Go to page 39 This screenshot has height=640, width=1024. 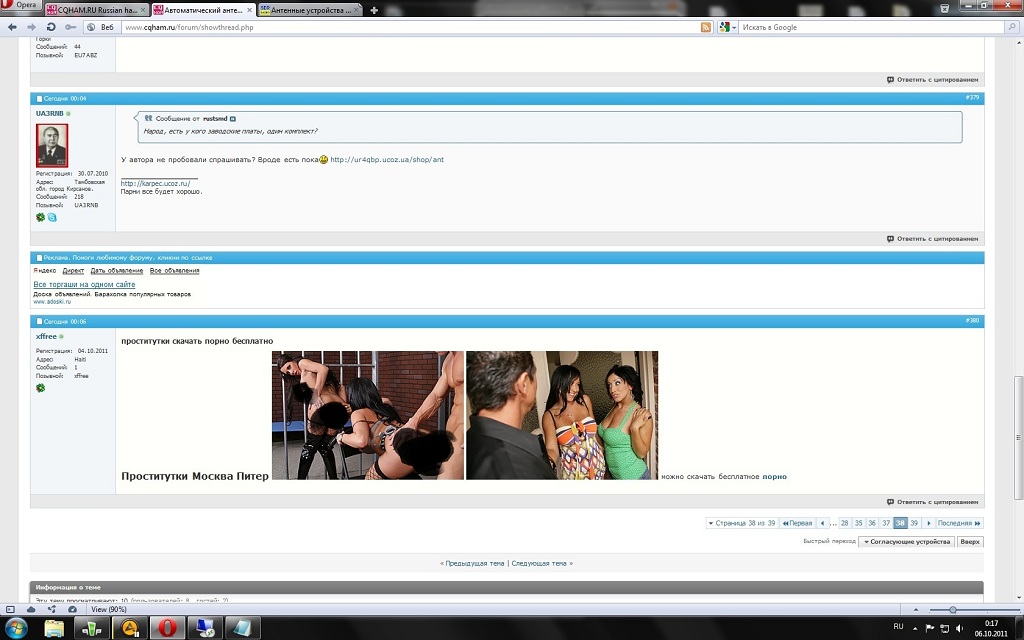[x=914, y=523]
